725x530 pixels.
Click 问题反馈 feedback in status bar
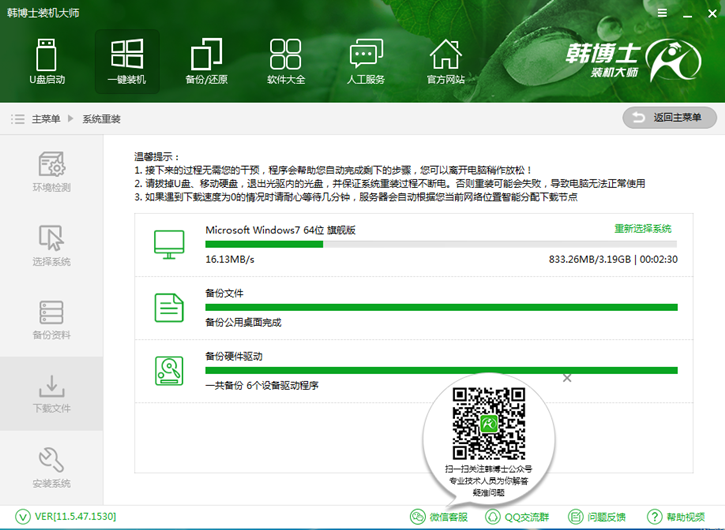point(597,517)
